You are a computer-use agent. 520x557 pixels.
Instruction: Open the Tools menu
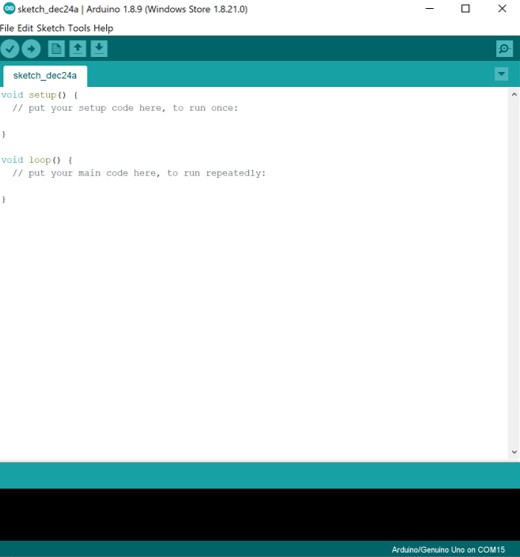coord(79,28)
